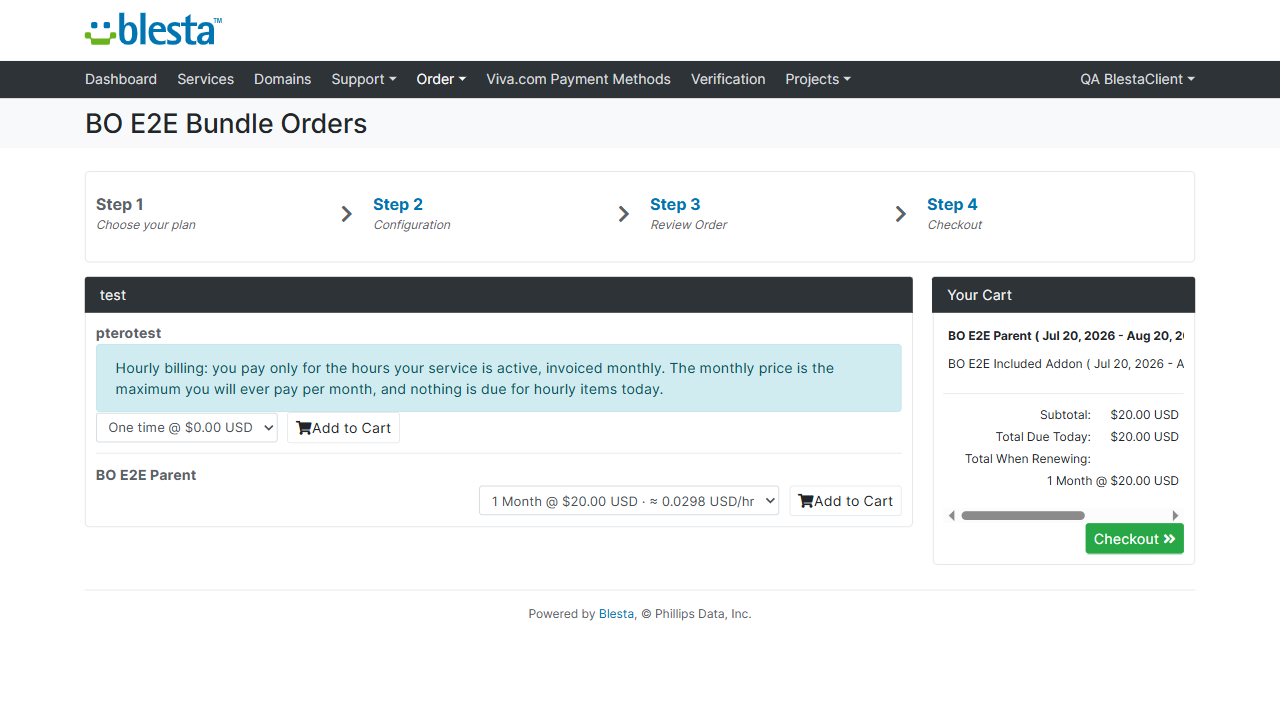Screen dimensions: 1280x720
Task: Click the BO E2E Included Addon cart line
Action: (1066, 364)
